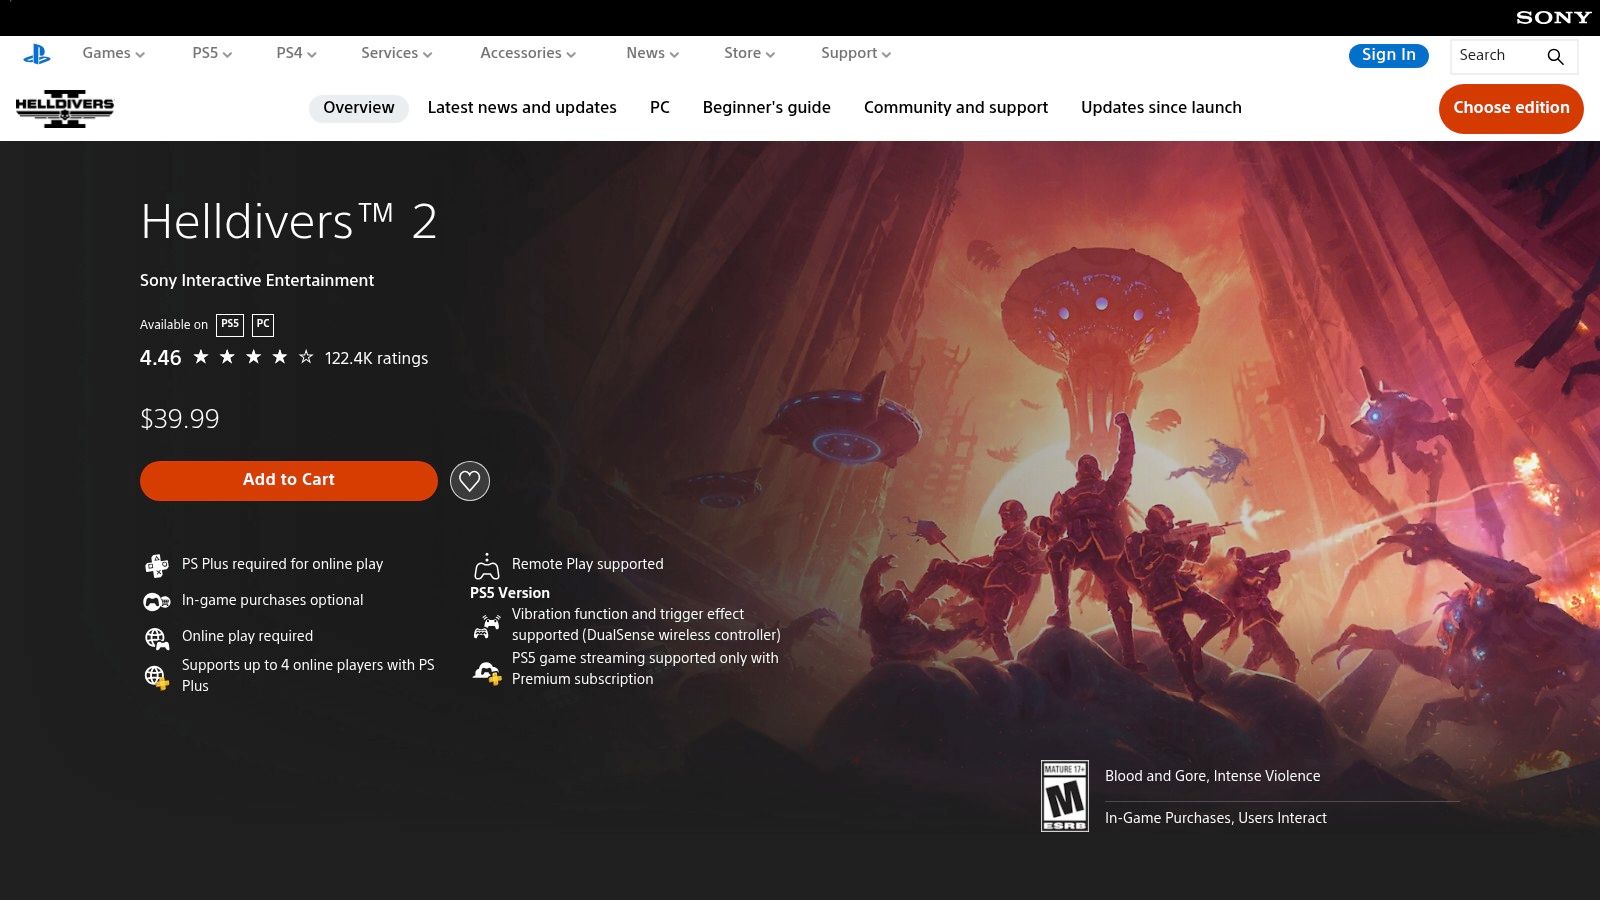Select the Overview tab
Image resolution: width=1600 pixels, height=900 pixels.
[x=359, y=108]
